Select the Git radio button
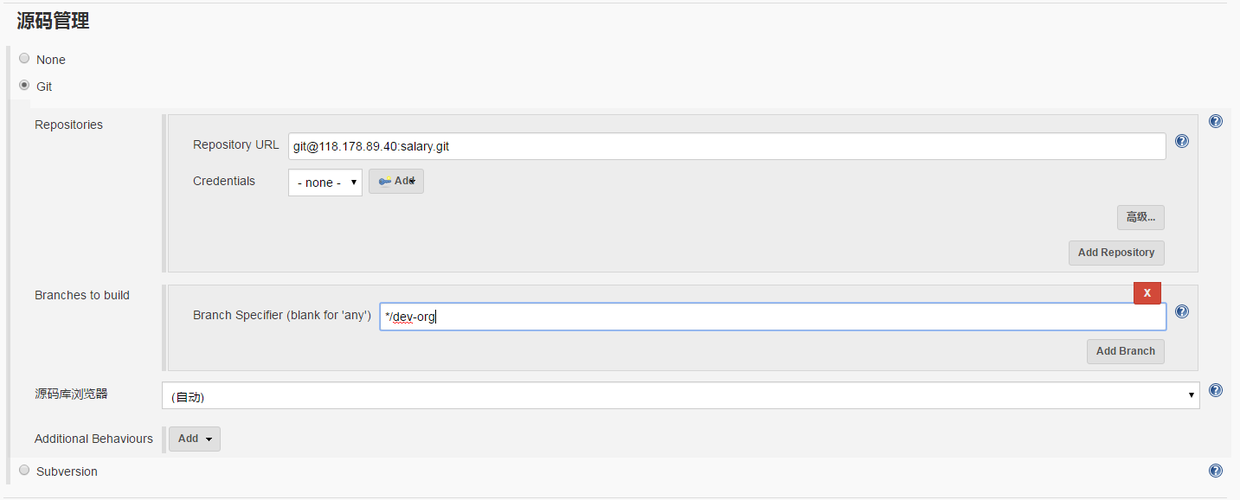Viewport: 1240px width, 500px height. click(24, 86)
